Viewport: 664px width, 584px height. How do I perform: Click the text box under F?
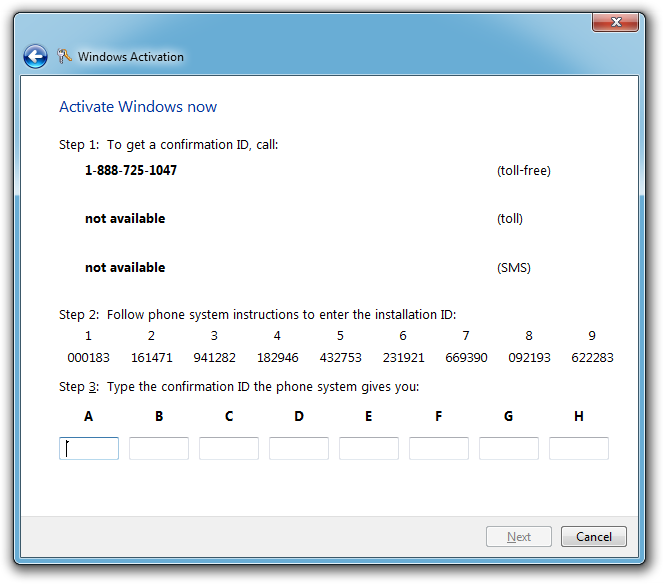[x=439, y=449]
